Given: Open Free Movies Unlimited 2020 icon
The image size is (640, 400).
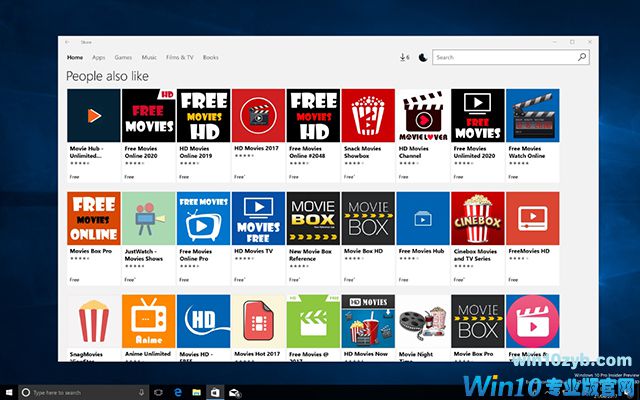Looking at the screenshot, I should 478,116.
